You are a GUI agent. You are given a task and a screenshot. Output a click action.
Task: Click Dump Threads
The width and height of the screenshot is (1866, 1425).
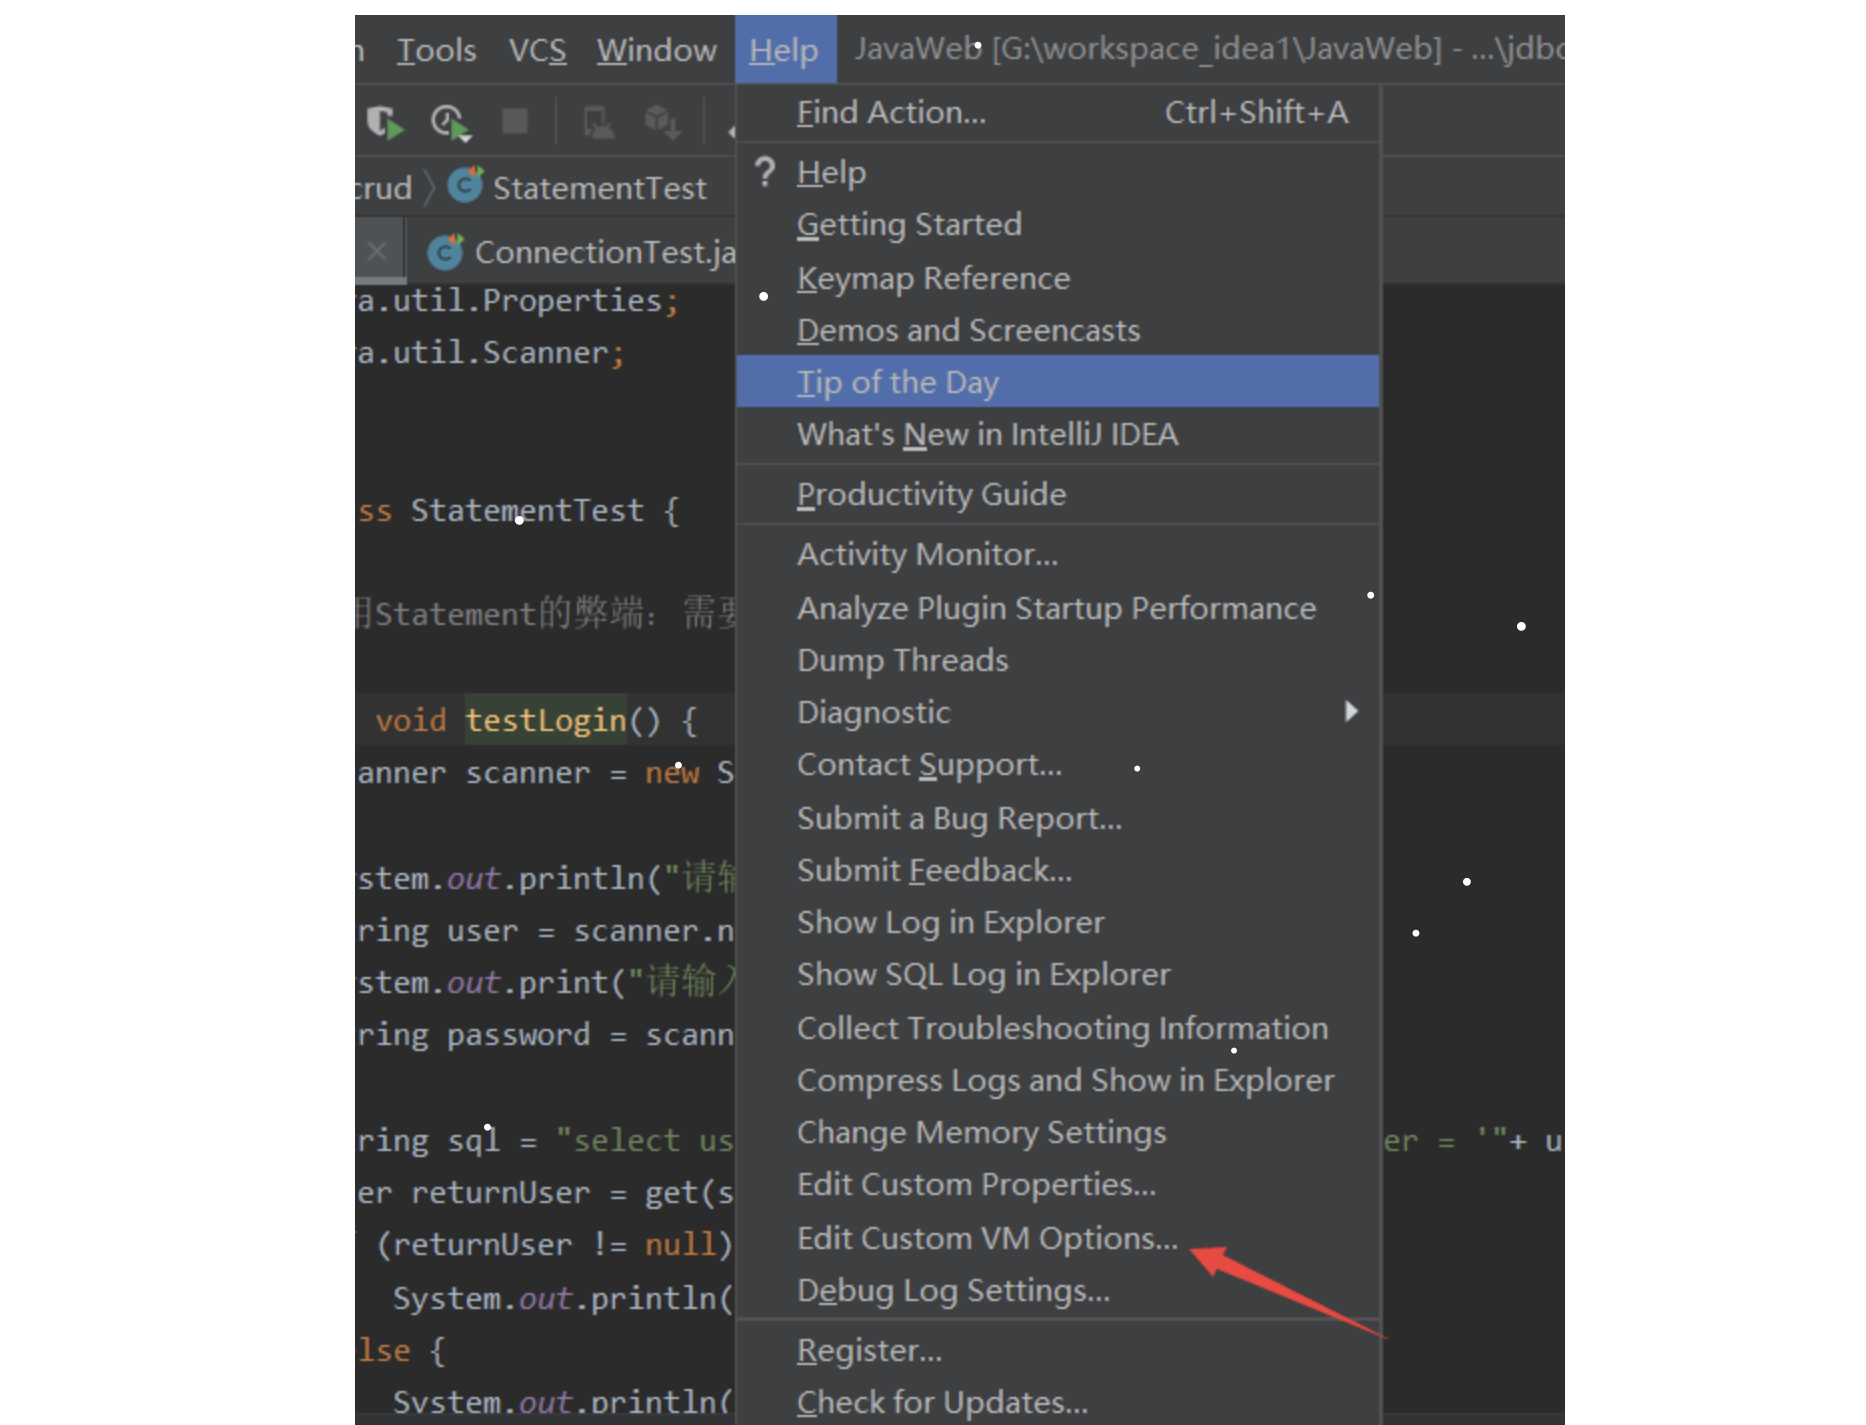pyautogui.click(x=1058, y=659)
